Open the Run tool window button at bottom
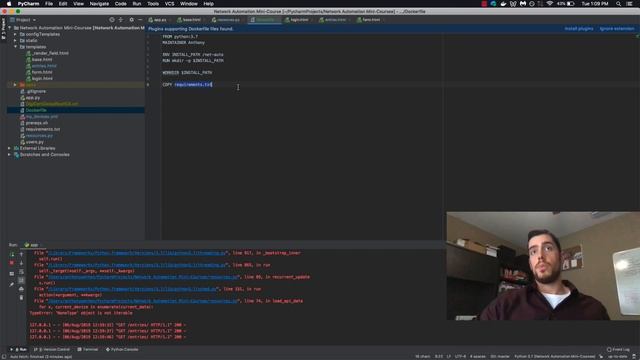The height and width of the screenshot is (360, 640). pyautogui.click(x=19, y=349)
